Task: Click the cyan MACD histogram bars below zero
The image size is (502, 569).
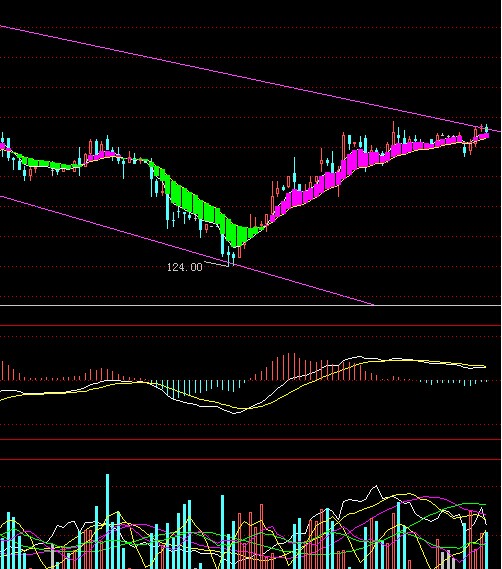Action: point(196,388)
